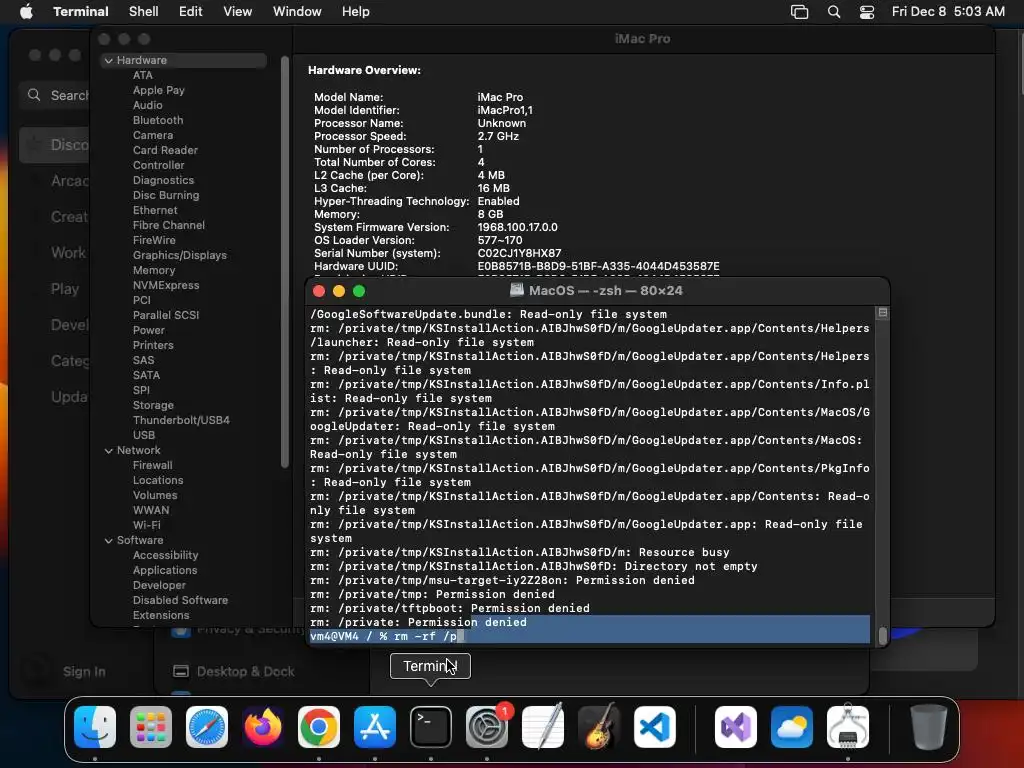Open Launchpad in the Dock
Viewport: 1024px width, 768px height.
point(151,727)
